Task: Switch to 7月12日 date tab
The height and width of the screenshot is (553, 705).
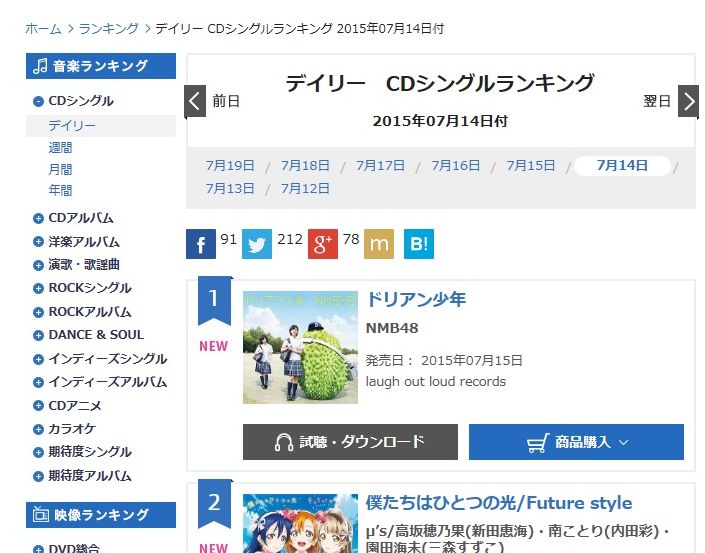Action: pos(305,188)
